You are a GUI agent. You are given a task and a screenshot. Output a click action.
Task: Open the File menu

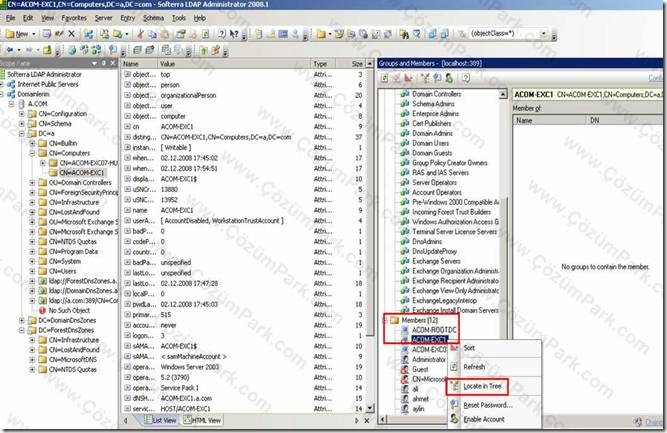click(11, 18)
